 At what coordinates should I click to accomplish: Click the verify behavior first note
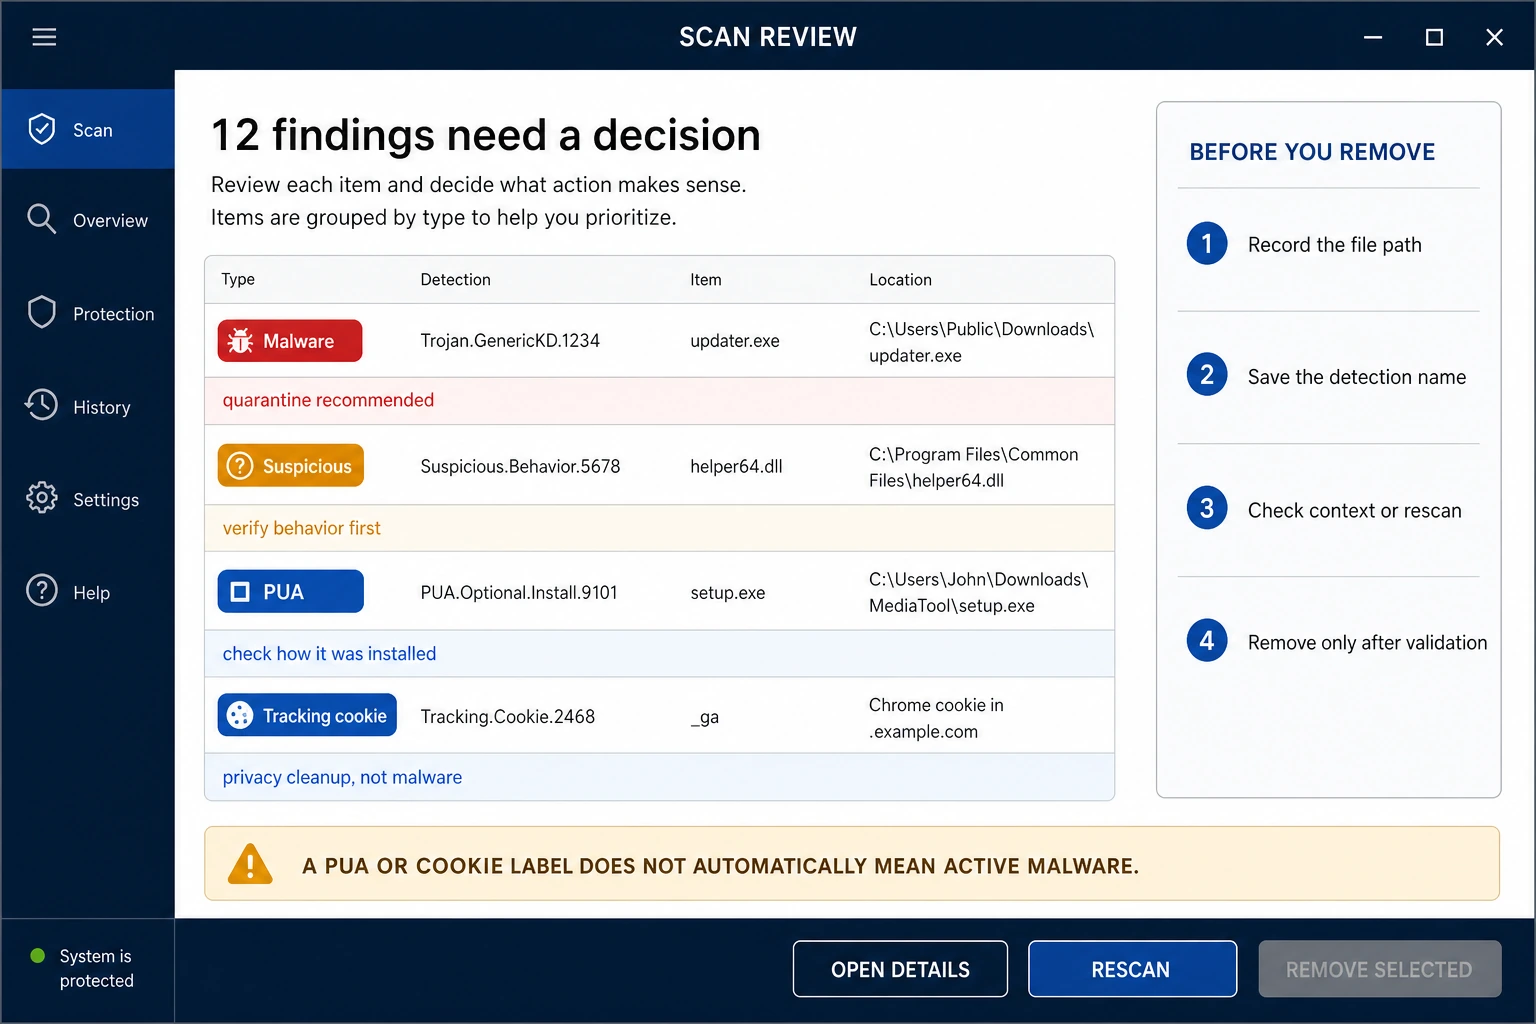301,528
